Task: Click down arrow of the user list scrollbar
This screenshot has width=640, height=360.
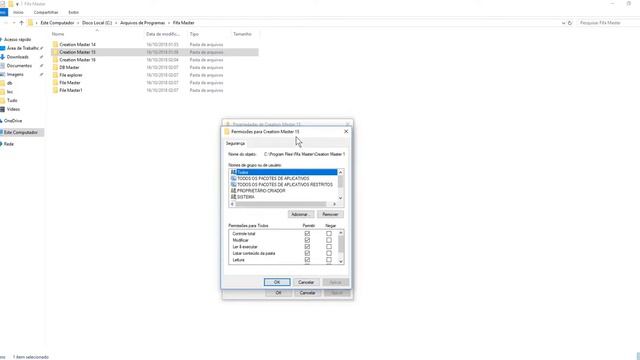Action: (340, 198)
